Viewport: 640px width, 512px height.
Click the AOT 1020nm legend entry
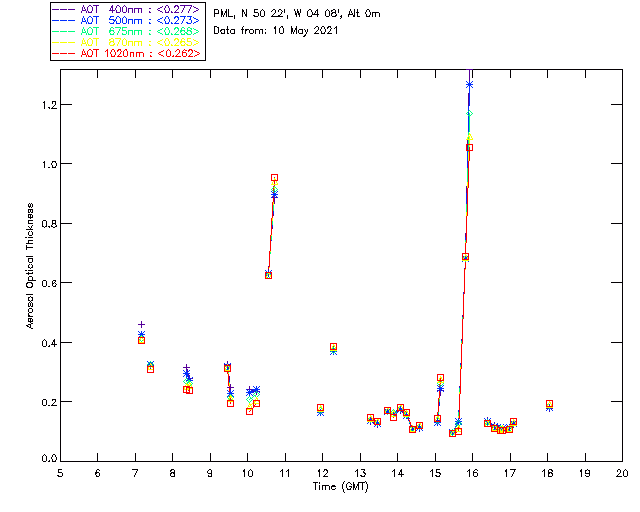click(x=127, y=53)
